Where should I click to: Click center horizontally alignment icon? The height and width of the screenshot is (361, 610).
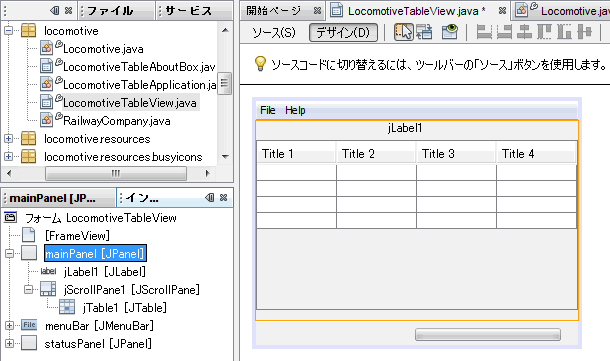click(x=524, y=32)
